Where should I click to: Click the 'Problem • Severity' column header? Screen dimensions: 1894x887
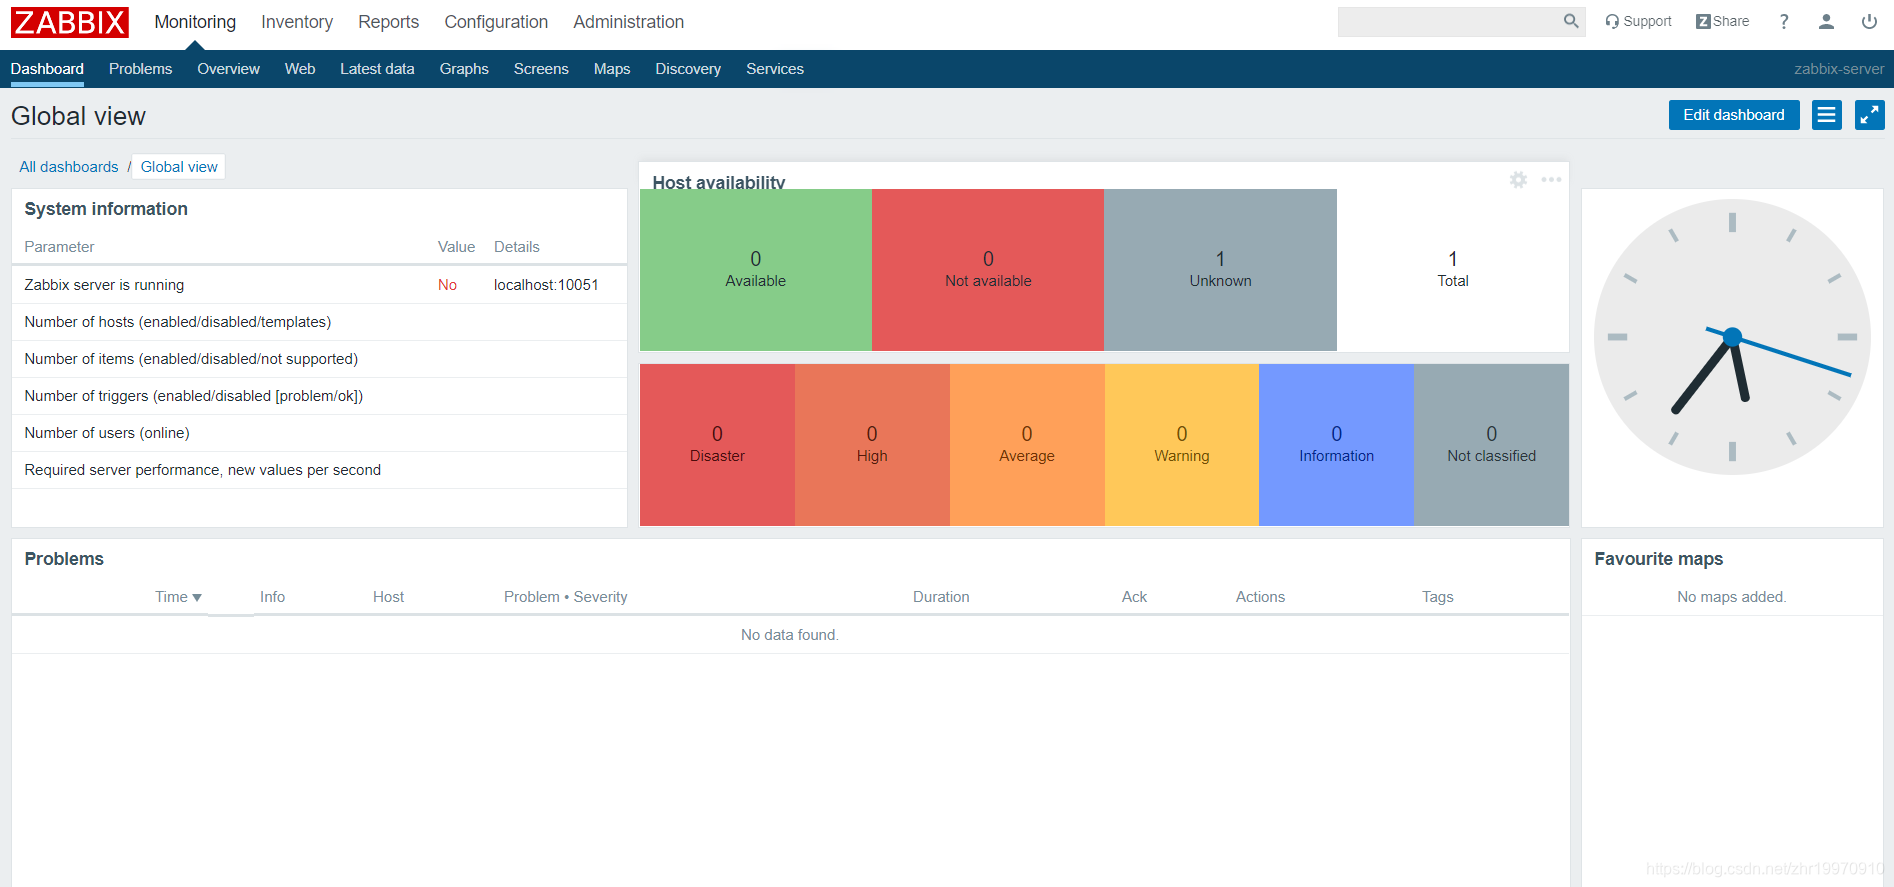(x=566, y=597)
